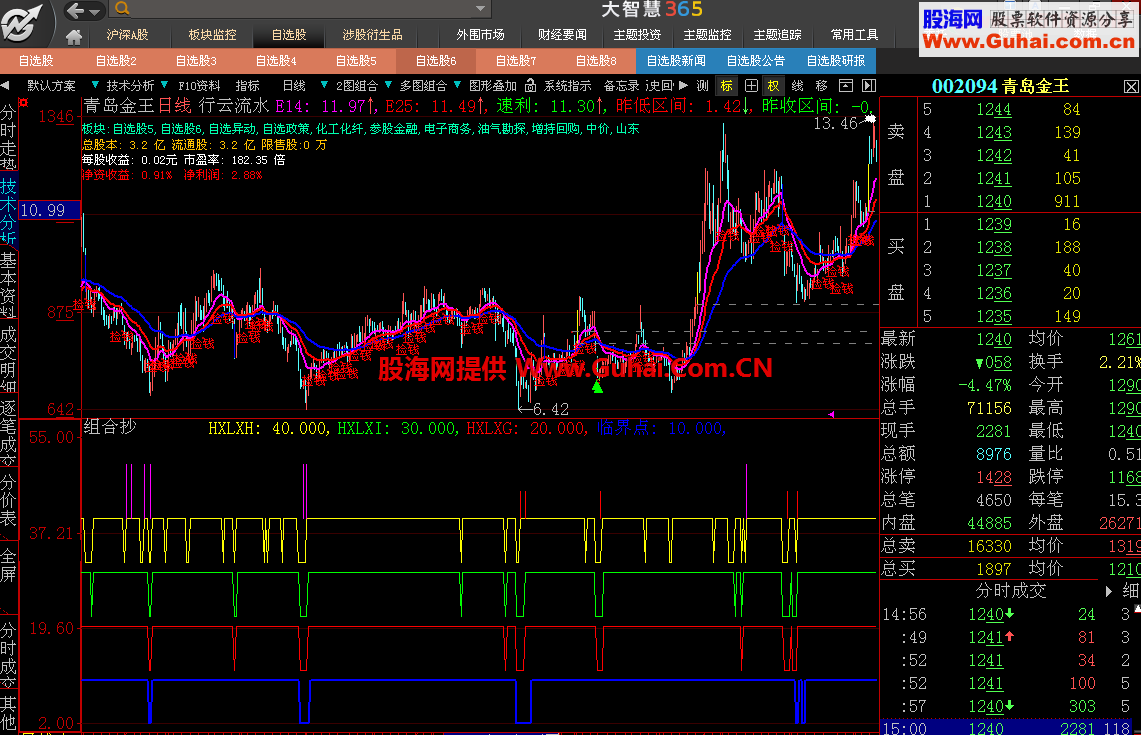1141x735 pixels.
Task: Click sell-5 price 1244
Action: coord(994,109)
